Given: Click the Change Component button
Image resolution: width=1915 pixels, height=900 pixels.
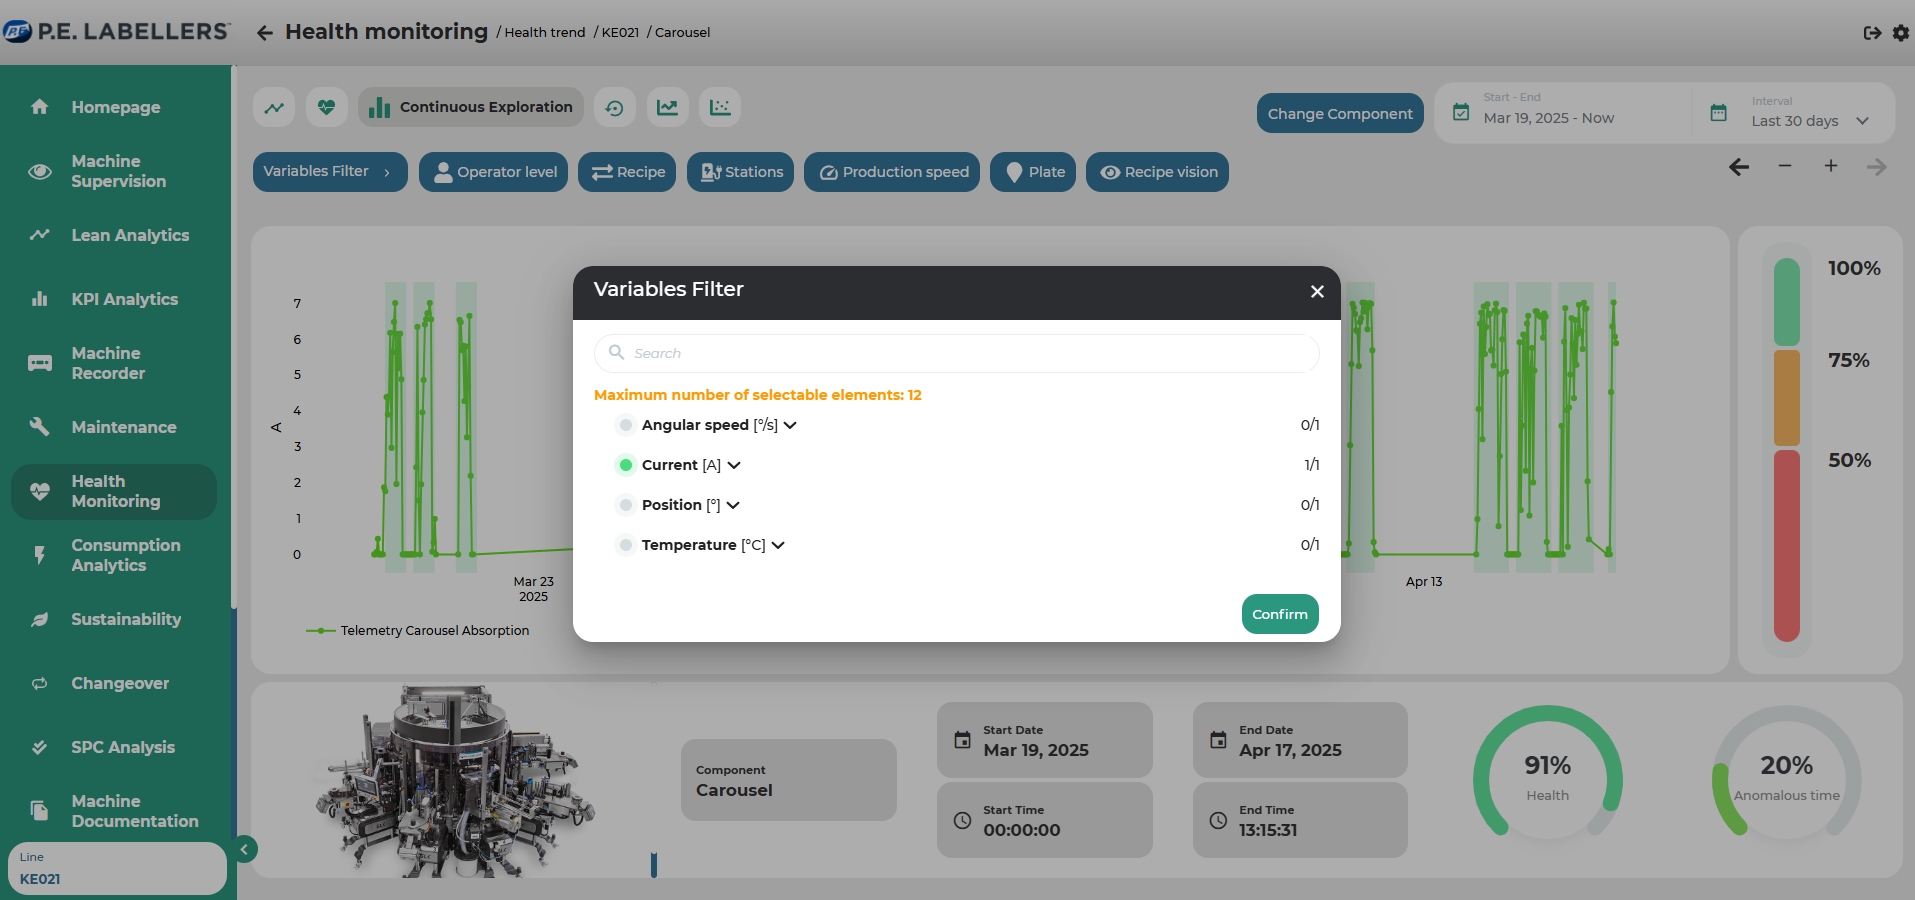Looking at the screenshot, I should coord(1339,113).
